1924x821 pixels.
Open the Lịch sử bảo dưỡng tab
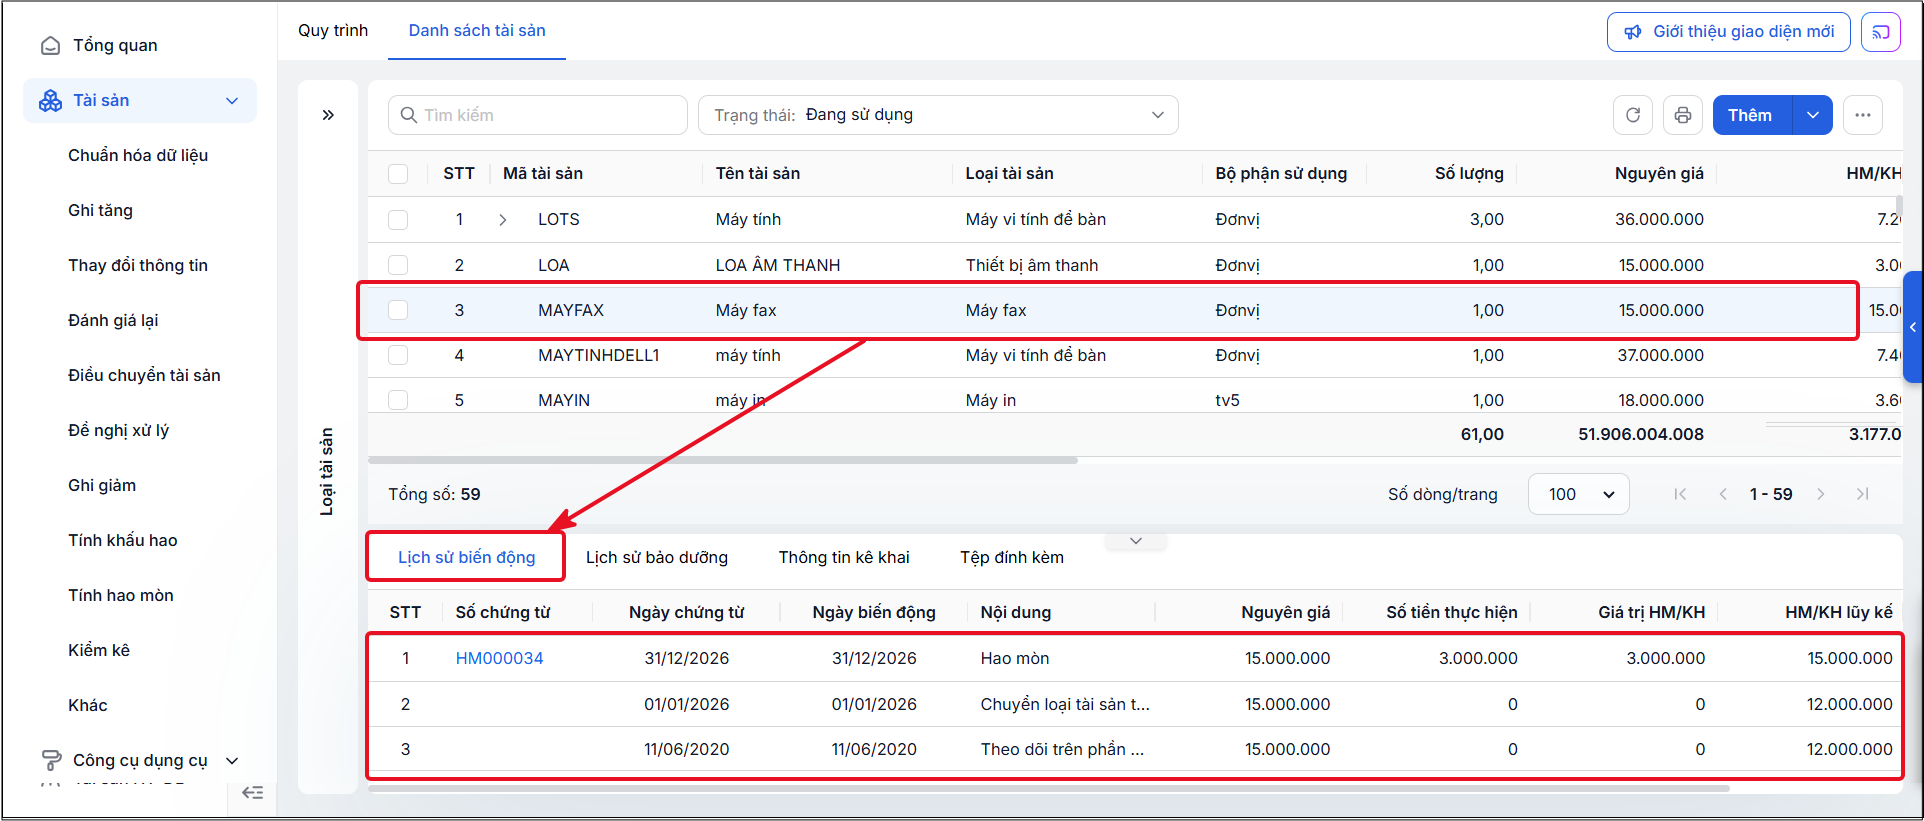pyautogui.click(x=657, y=557)
